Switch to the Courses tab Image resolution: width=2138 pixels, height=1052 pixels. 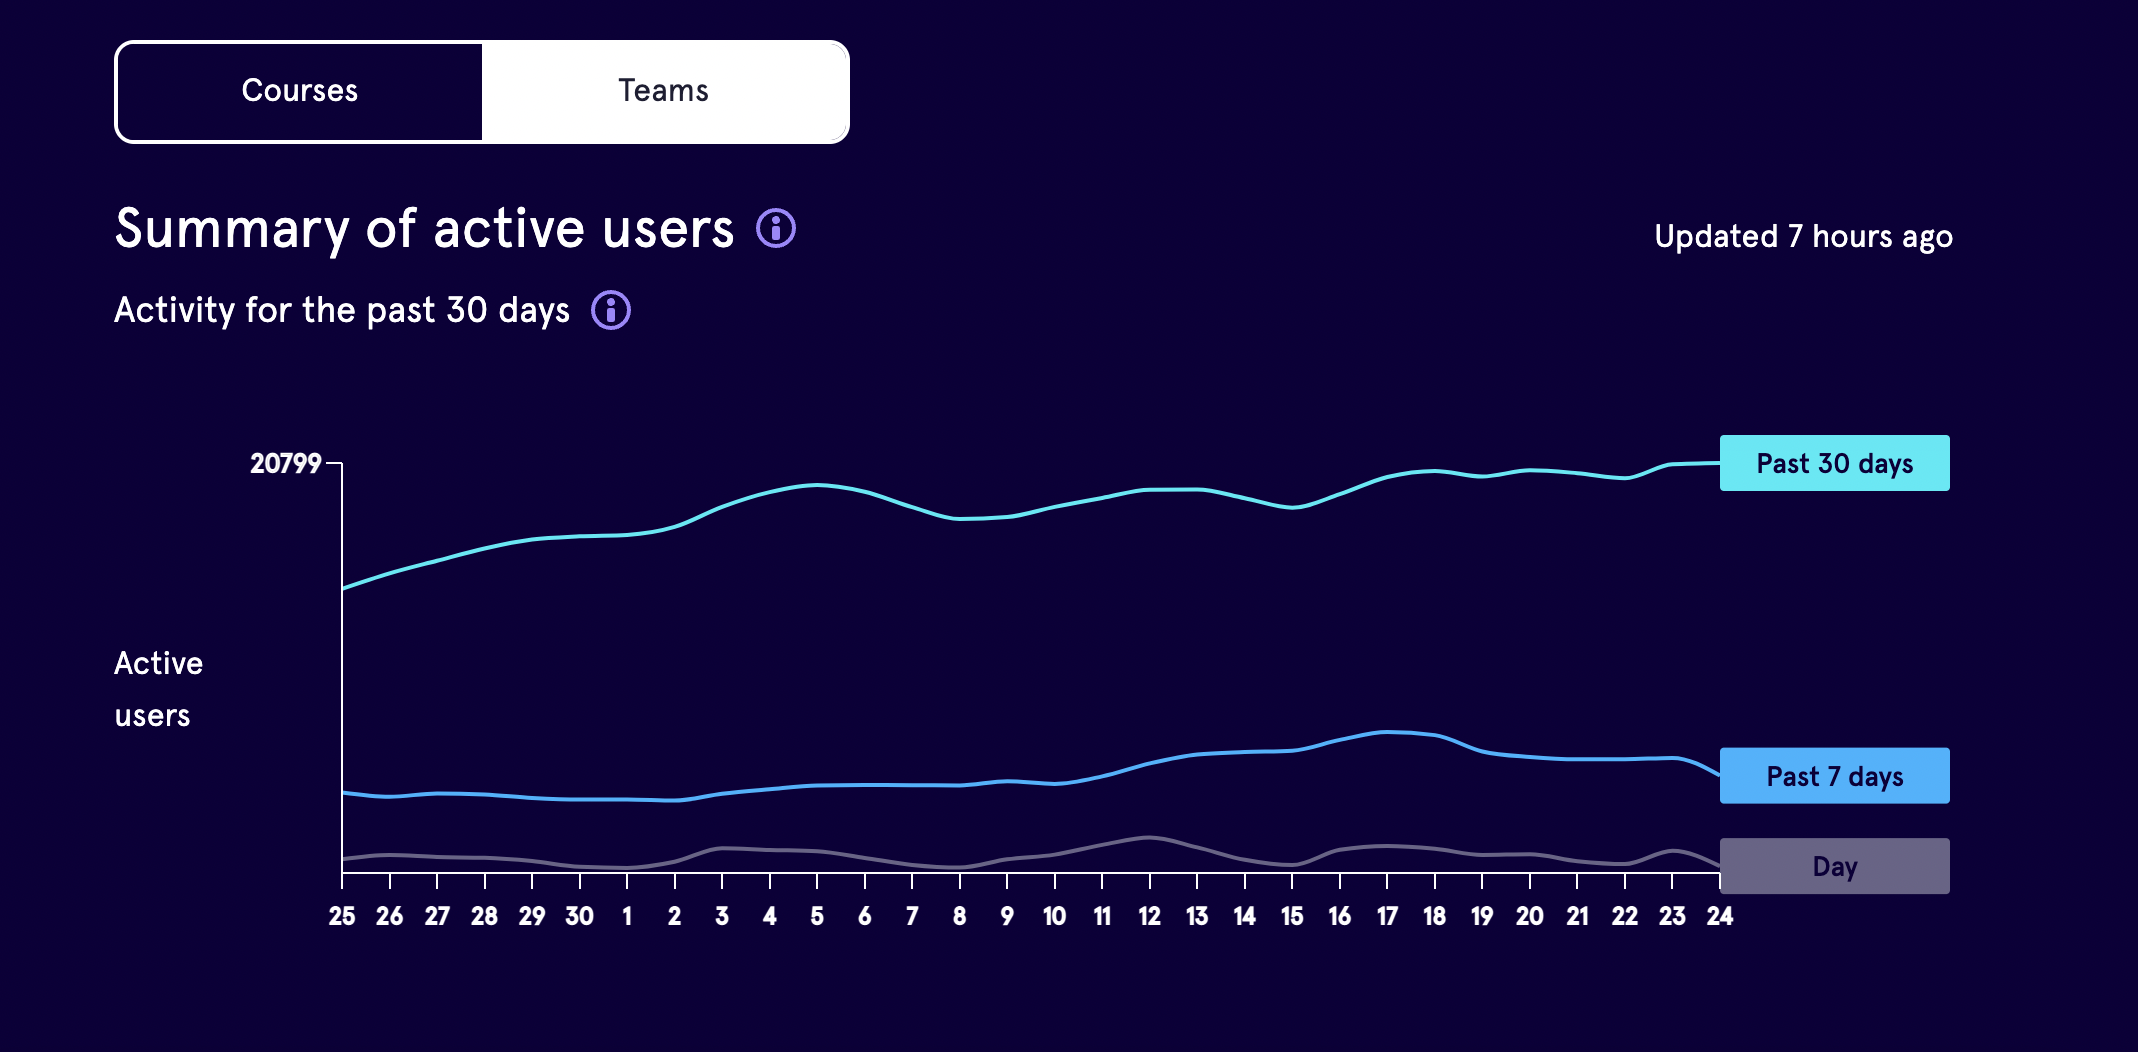300,91
